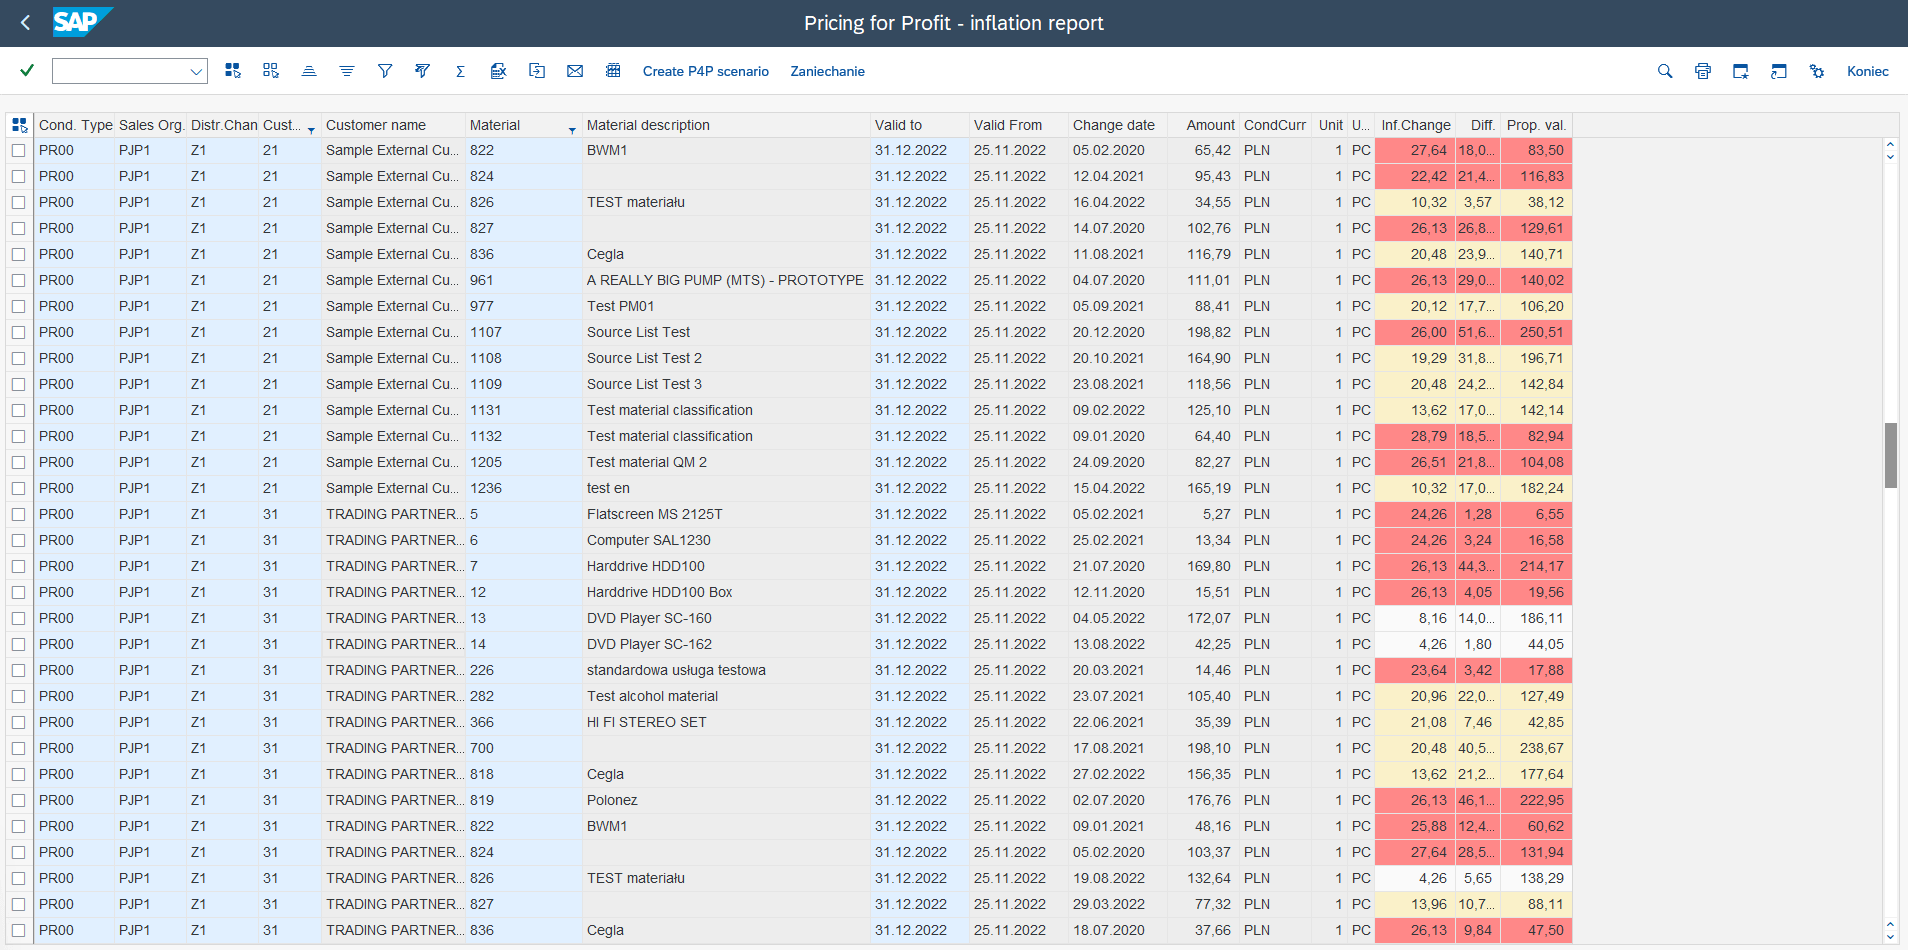Click the Zaniechanie button
Viewport: 1908px width, 950px height.
(827, 71)
